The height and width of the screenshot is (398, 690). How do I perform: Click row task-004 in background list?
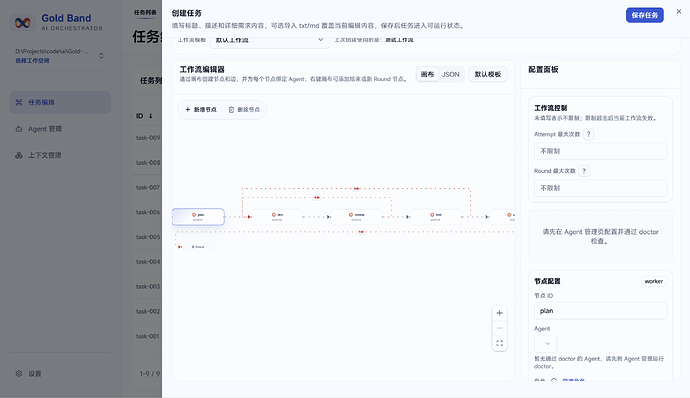148,262
